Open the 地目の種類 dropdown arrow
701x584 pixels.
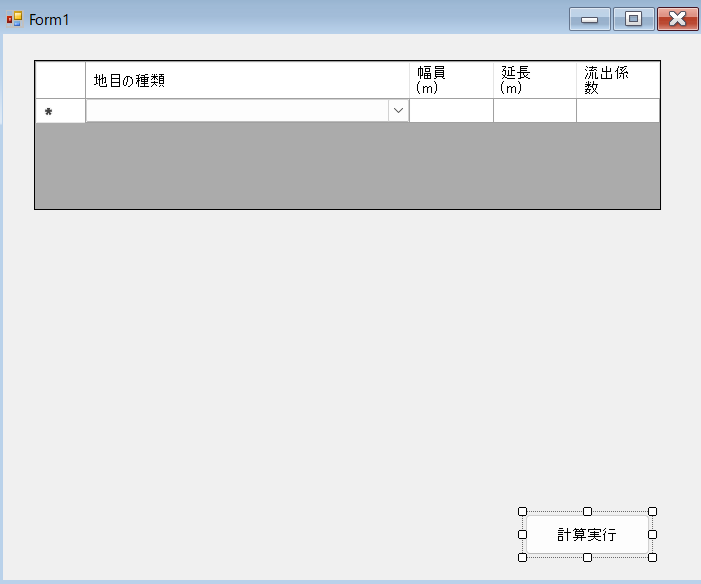coord(398,111)
